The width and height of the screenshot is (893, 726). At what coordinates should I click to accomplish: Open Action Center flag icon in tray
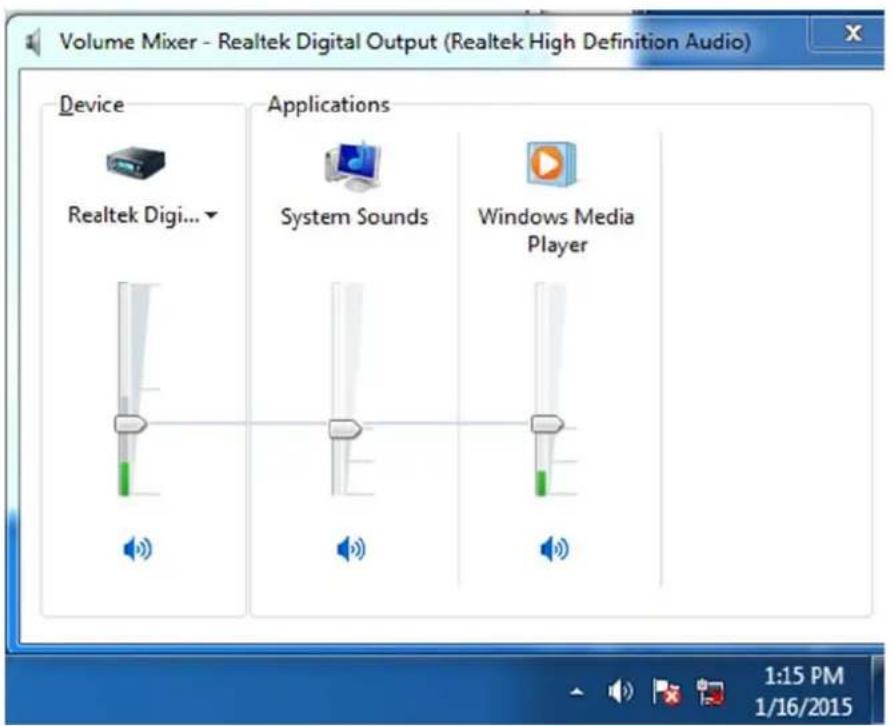(666, 692)
